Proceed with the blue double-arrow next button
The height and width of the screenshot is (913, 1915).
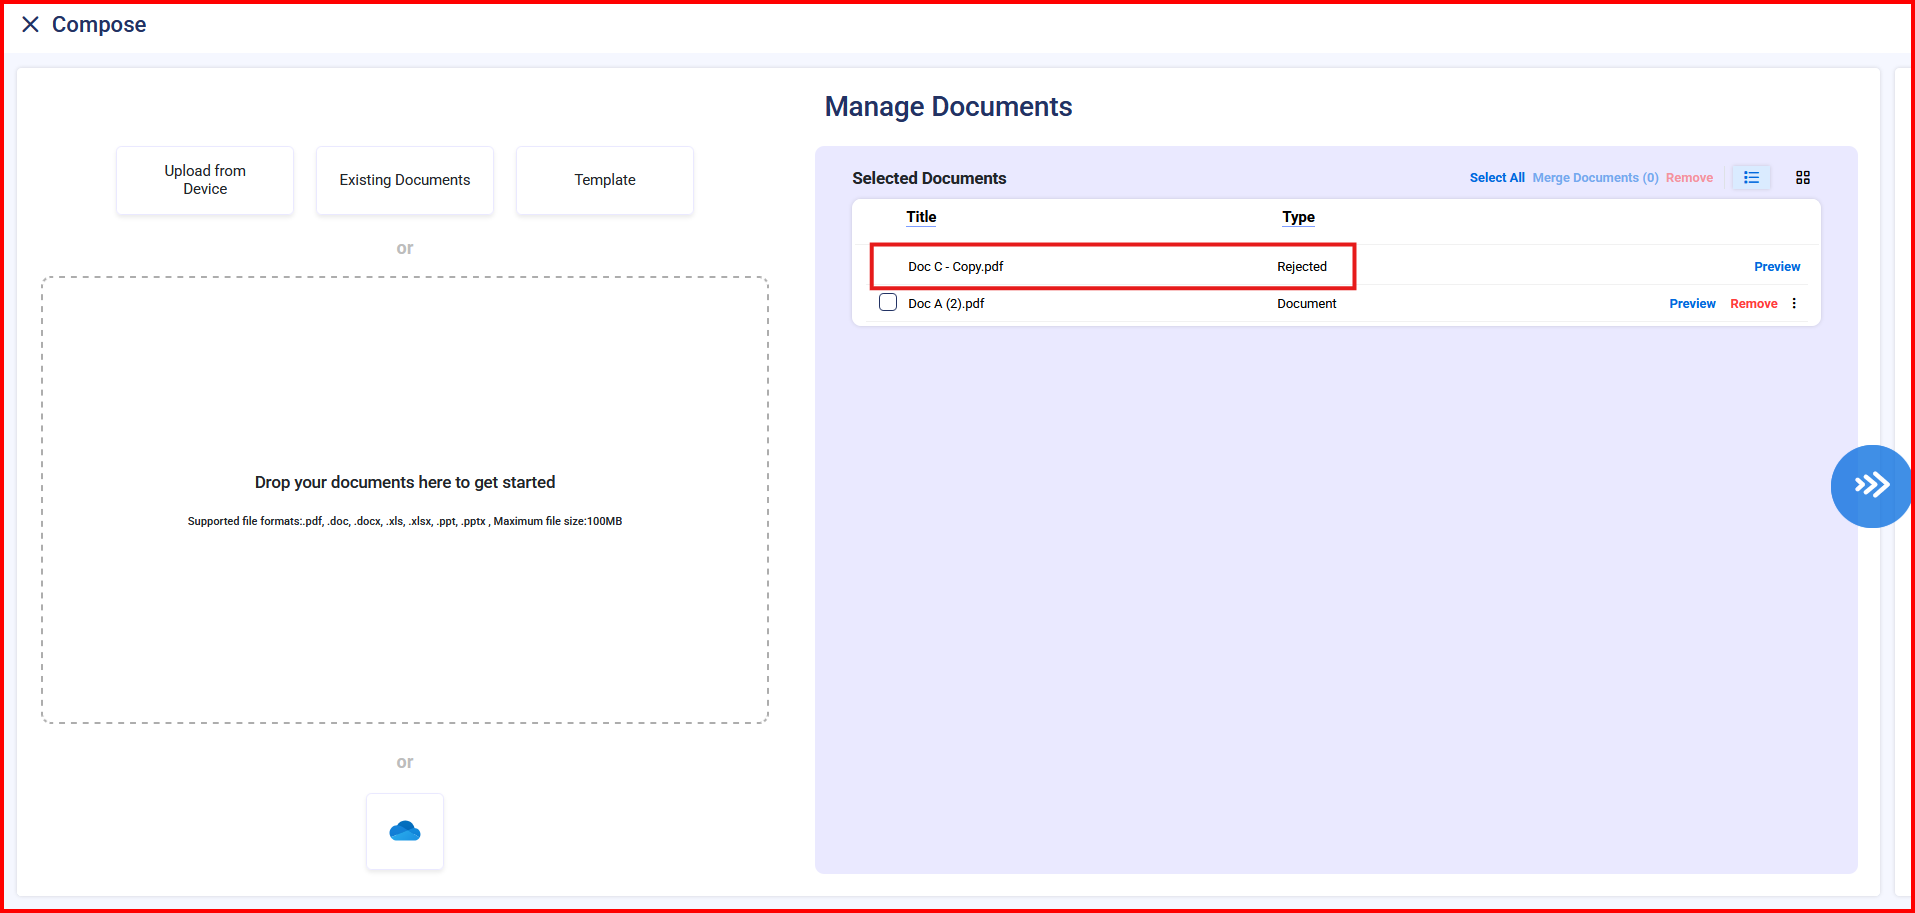pyautogui.click(x=1870, y=486)
